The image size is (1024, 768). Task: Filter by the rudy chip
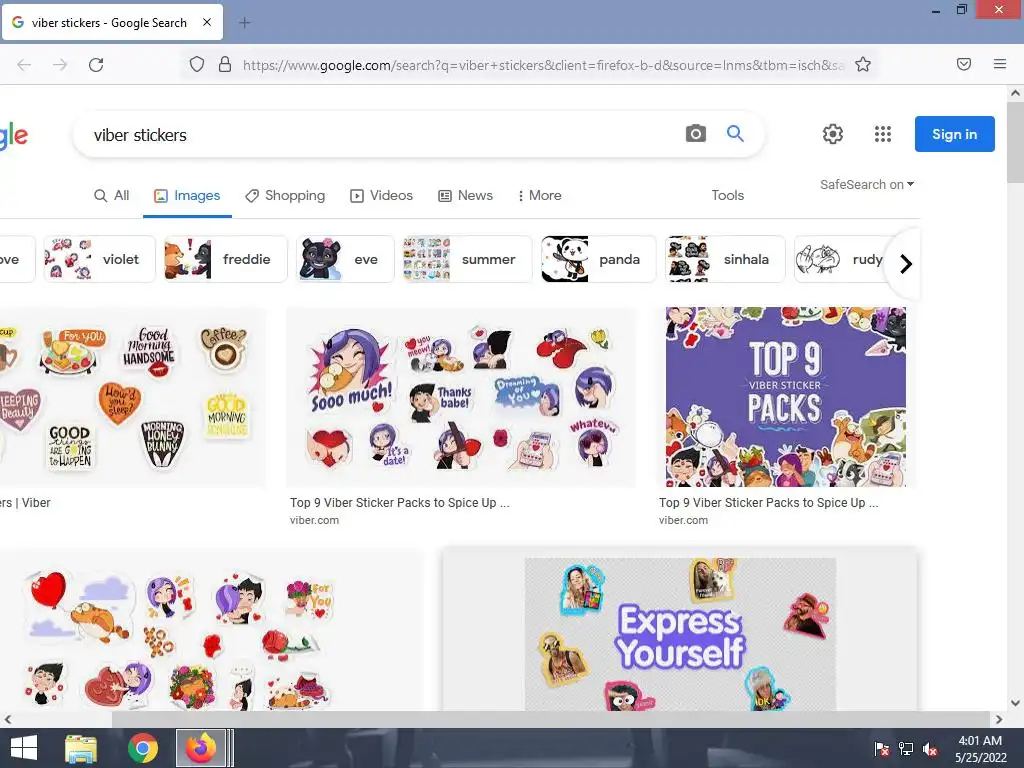[840, 259]
